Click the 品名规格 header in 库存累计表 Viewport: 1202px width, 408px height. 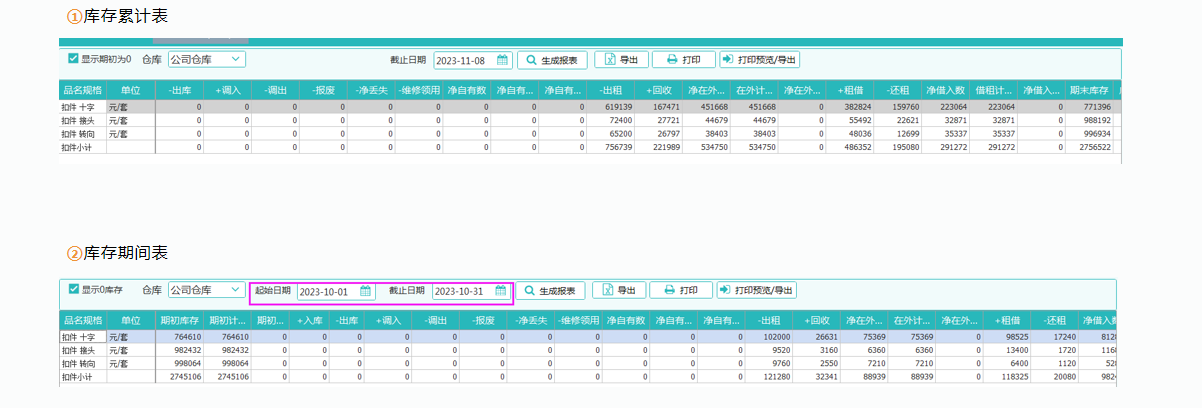[82, 90]
